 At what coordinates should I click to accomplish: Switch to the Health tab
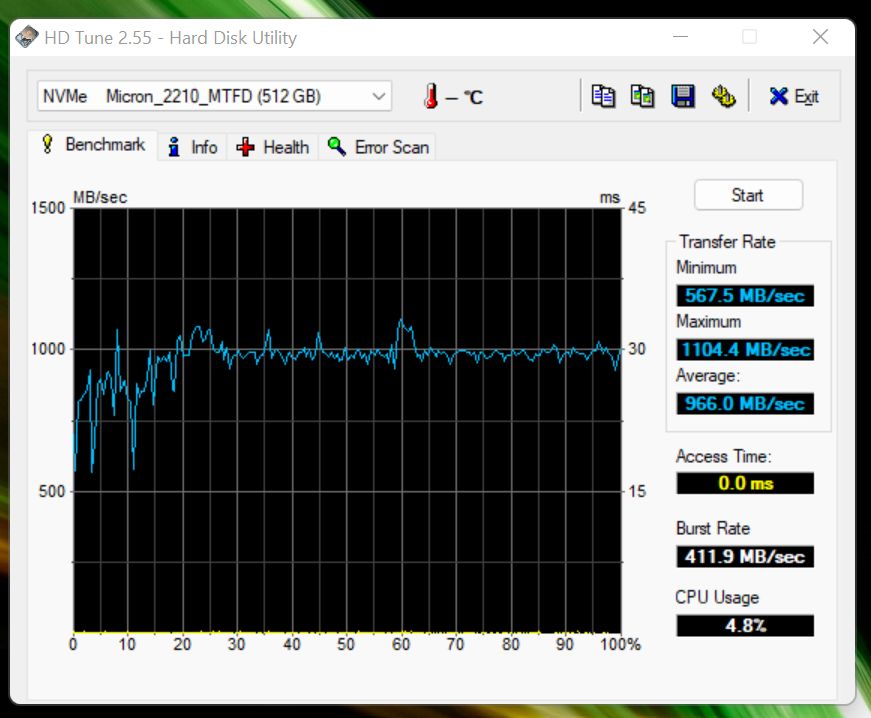point(272,147)
